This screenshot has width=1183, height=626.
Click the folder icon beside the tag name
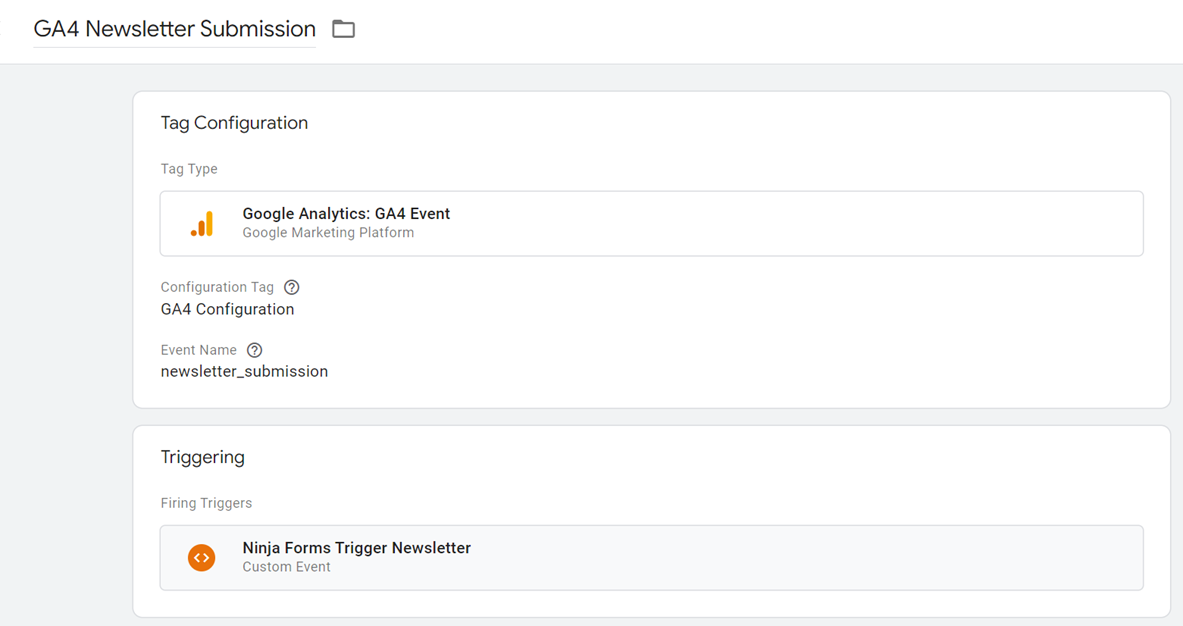[343, 29]
